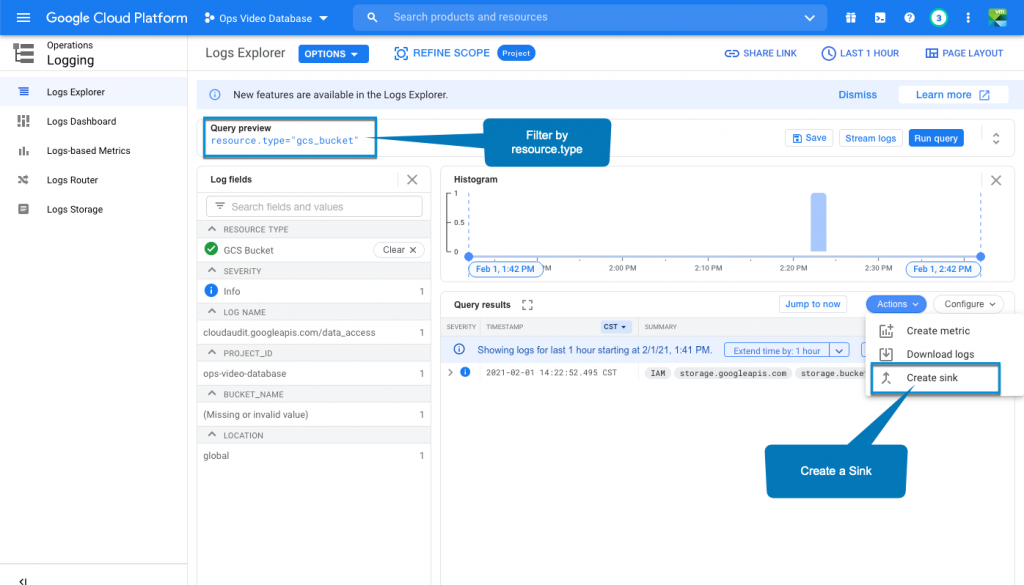Click Stream logs button
Viewport: 1024px width, 585px height.
(871, 138)
